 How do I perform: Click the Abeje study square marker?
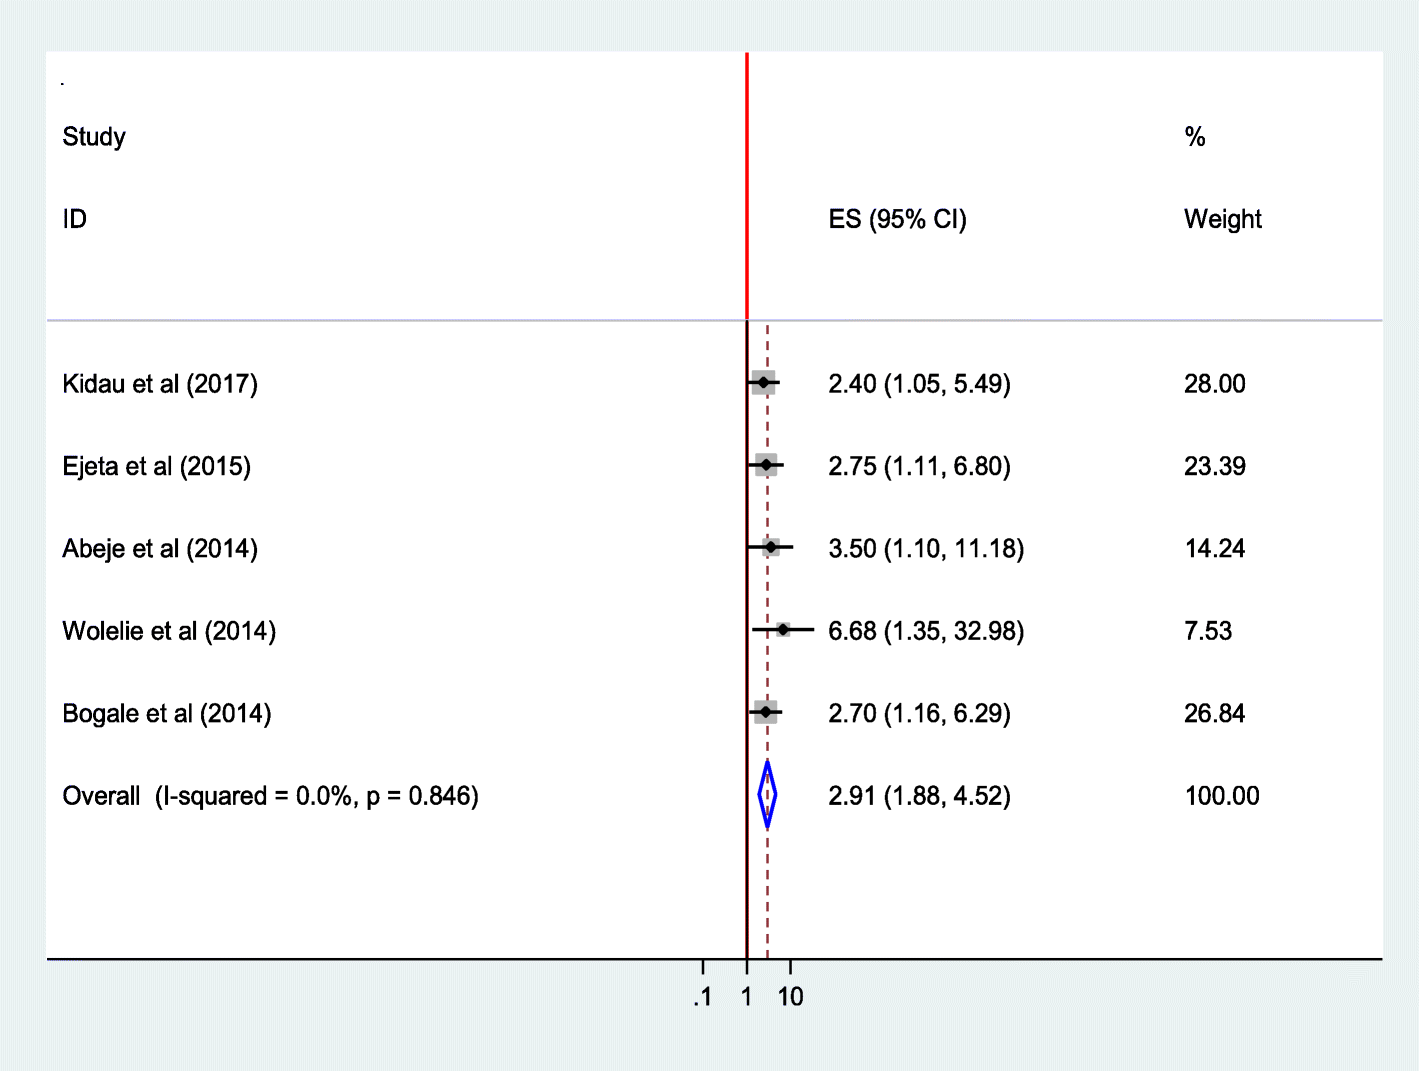(x=771, y=547)
